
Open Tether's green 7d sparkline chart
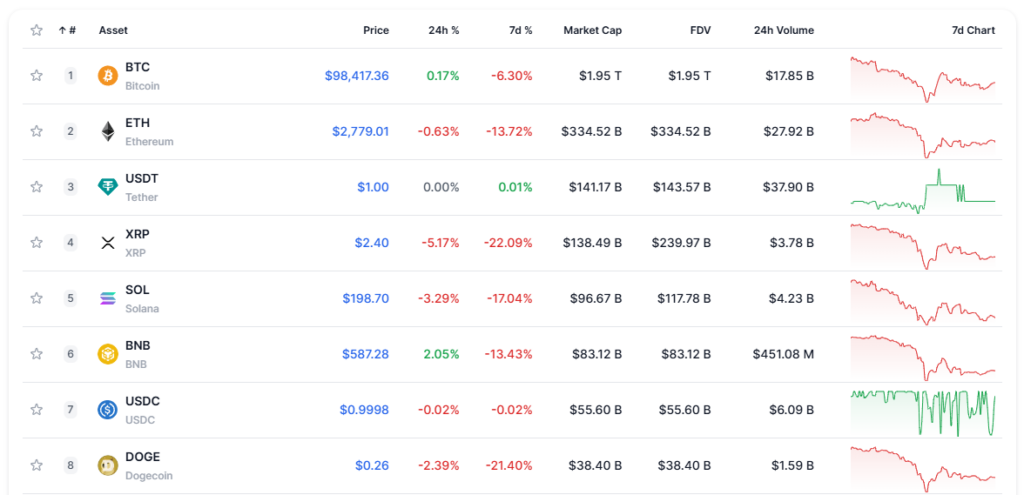pos(923,191)
